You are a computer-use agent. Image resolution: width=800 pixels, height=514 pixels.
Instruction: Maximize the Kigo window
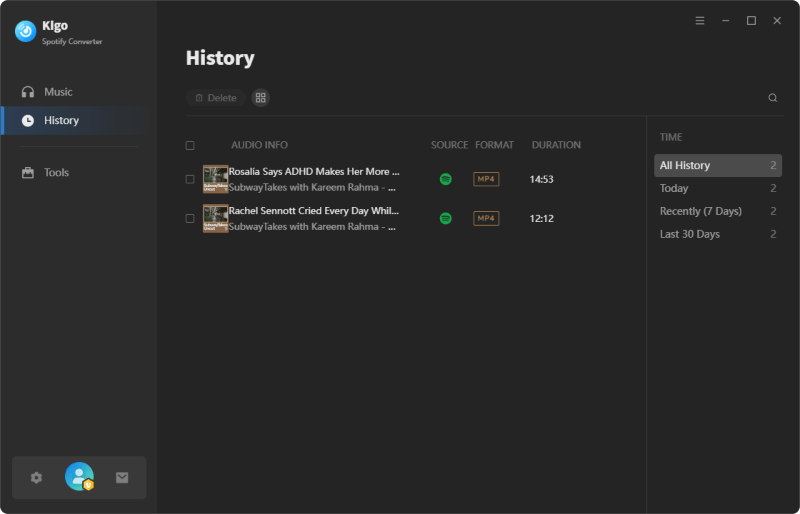(751, 20)
